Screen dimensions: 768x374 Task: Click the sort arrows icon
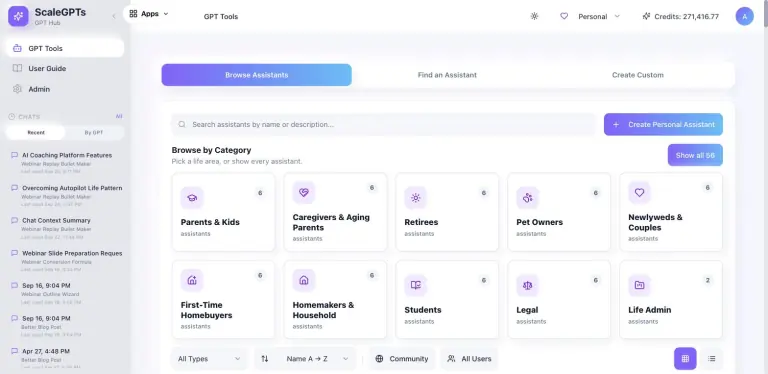(x=264, y=359)
